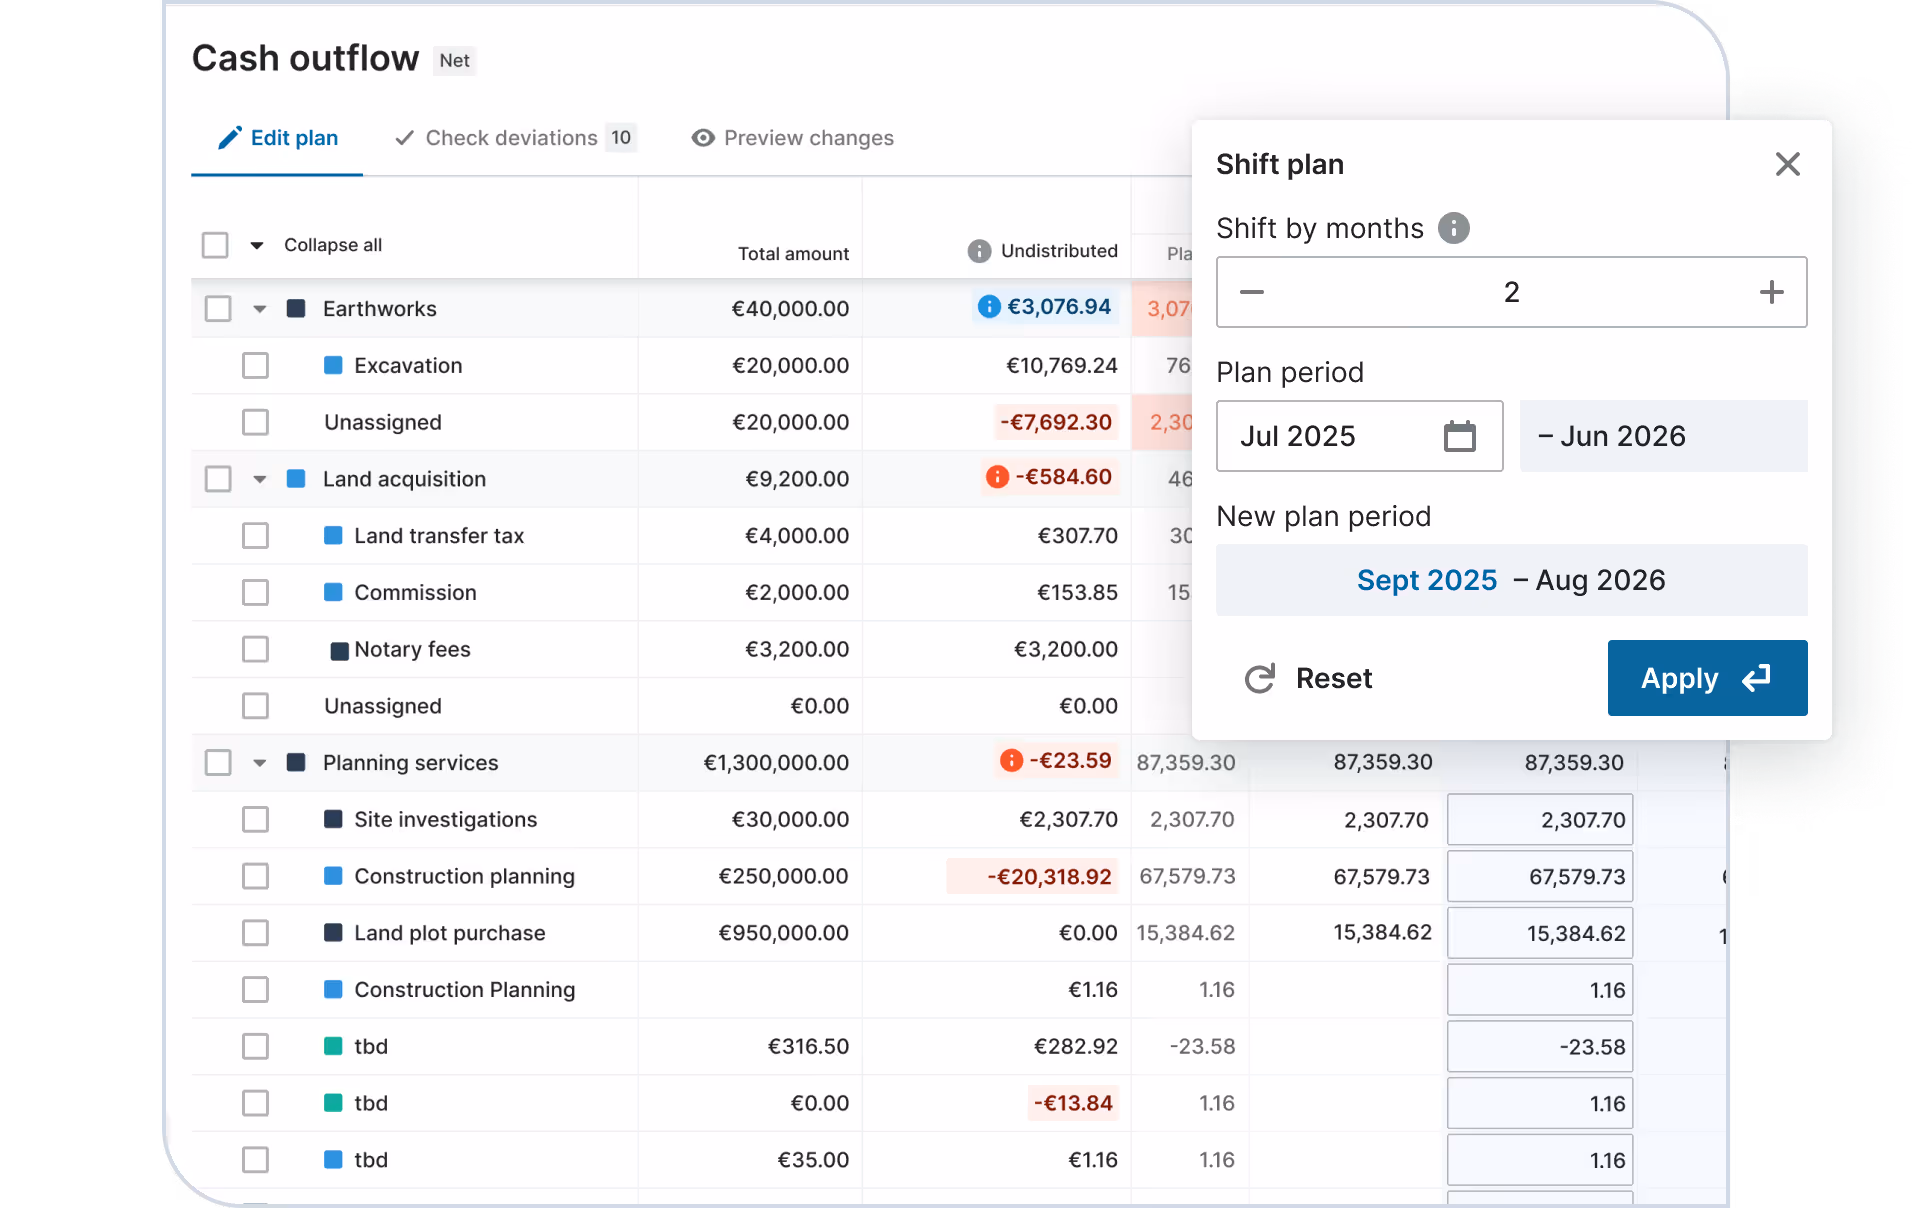Click the 2,307.70 input cell for Site investigations

pyautogui.click(x=1540, y=820)
